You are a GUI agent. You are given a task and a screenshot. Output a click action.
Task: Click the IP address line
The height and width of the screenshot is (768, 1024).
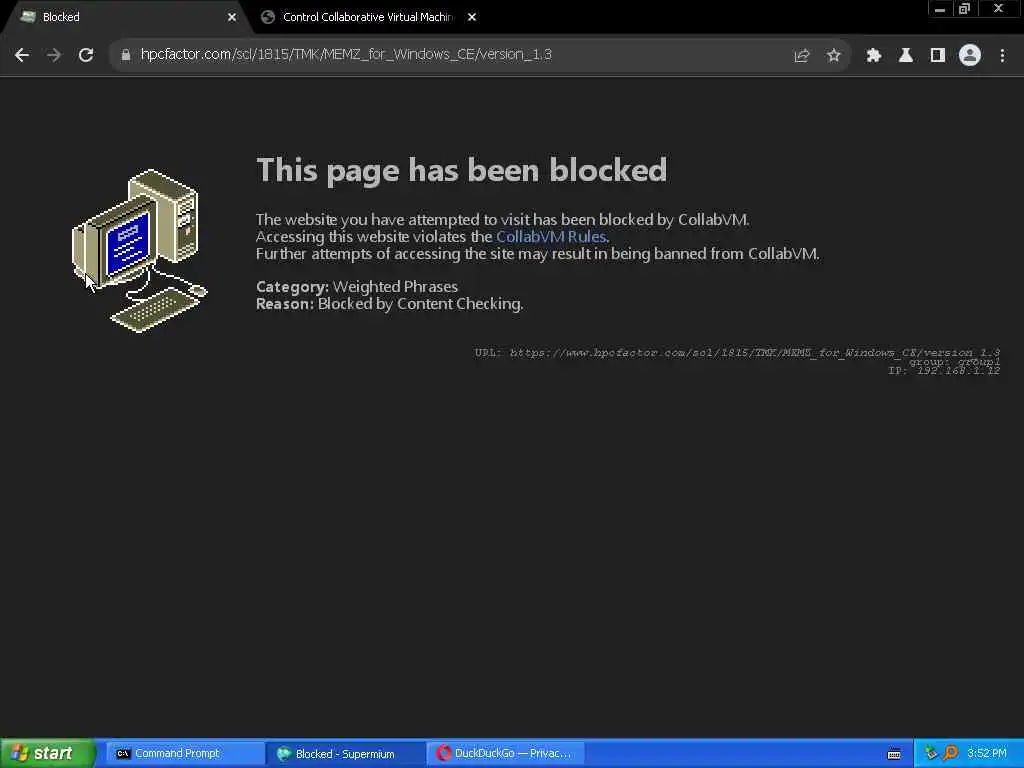(x=944, y=370)
